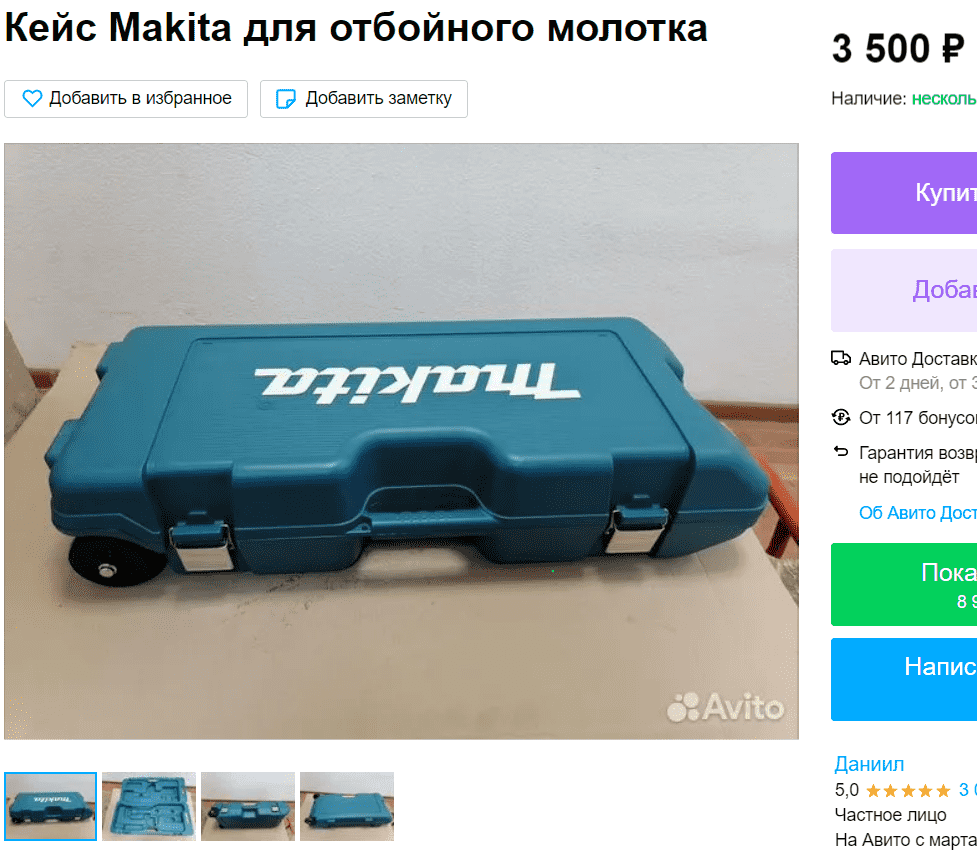
Task: Buy the item with purple Купить button
Action: 904,193
